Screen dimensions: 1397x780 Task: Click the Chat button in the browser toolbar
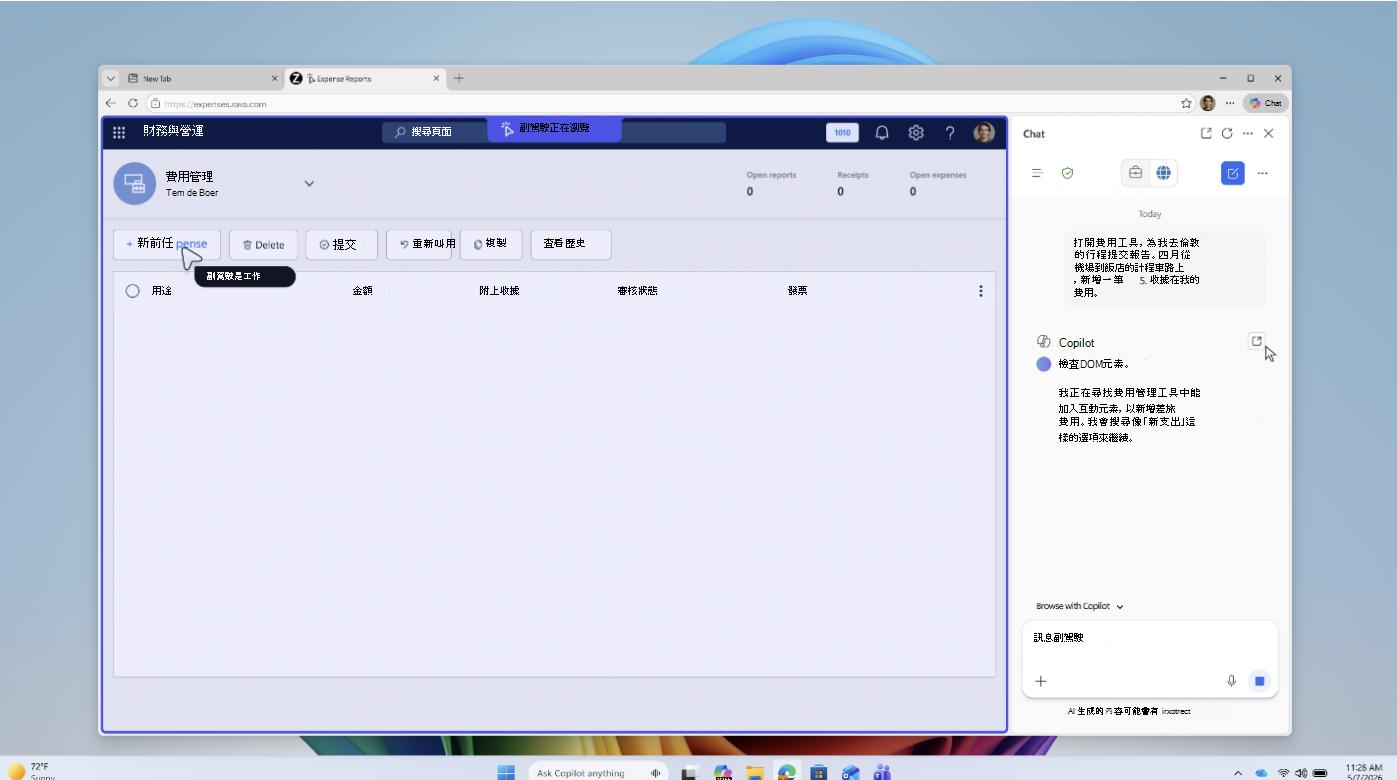tap(1265, 103)
